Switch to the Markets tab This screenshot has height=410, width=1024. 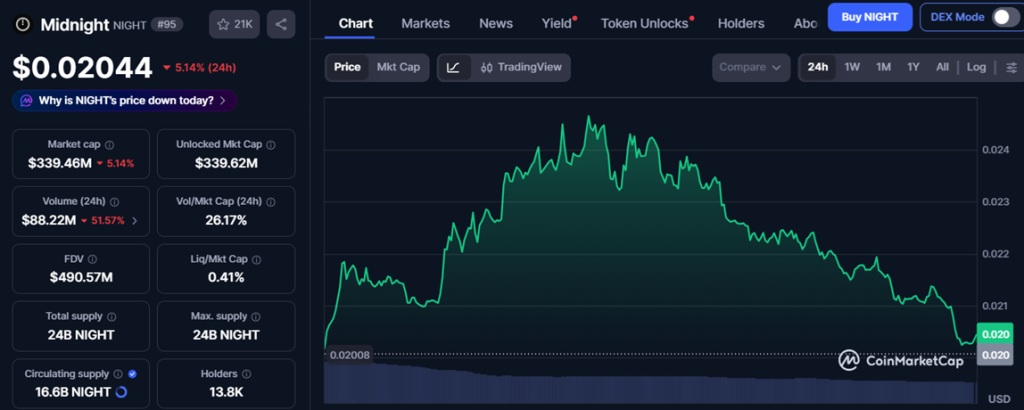(425, 24)
